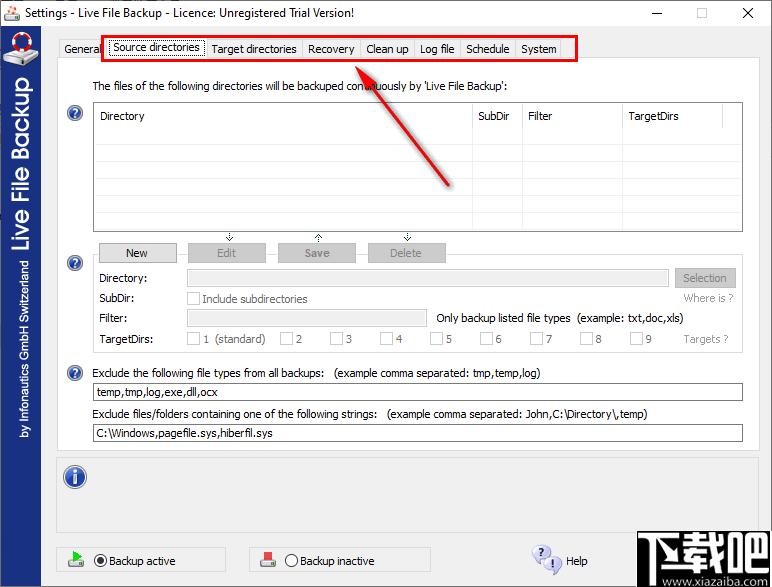Check TargetDirs checkbox 8
The width and height of the screenshot is (772, 587).
(586, 338)
